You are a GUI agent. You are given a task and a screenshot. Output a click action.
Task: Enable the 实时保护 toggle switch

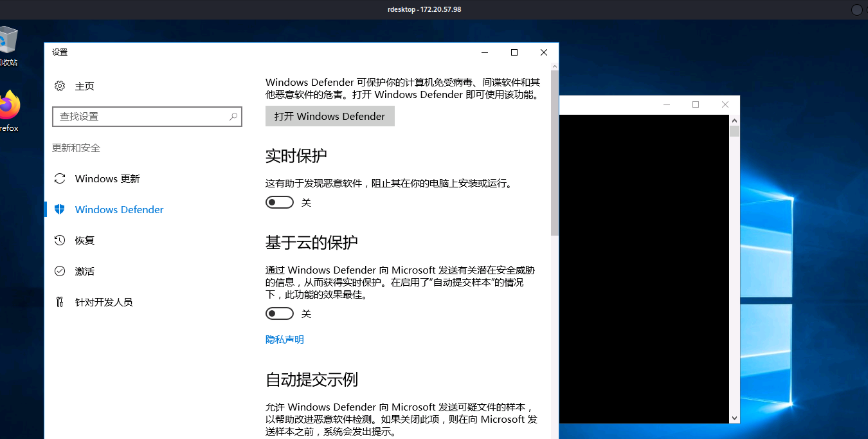tap(279, 202)
